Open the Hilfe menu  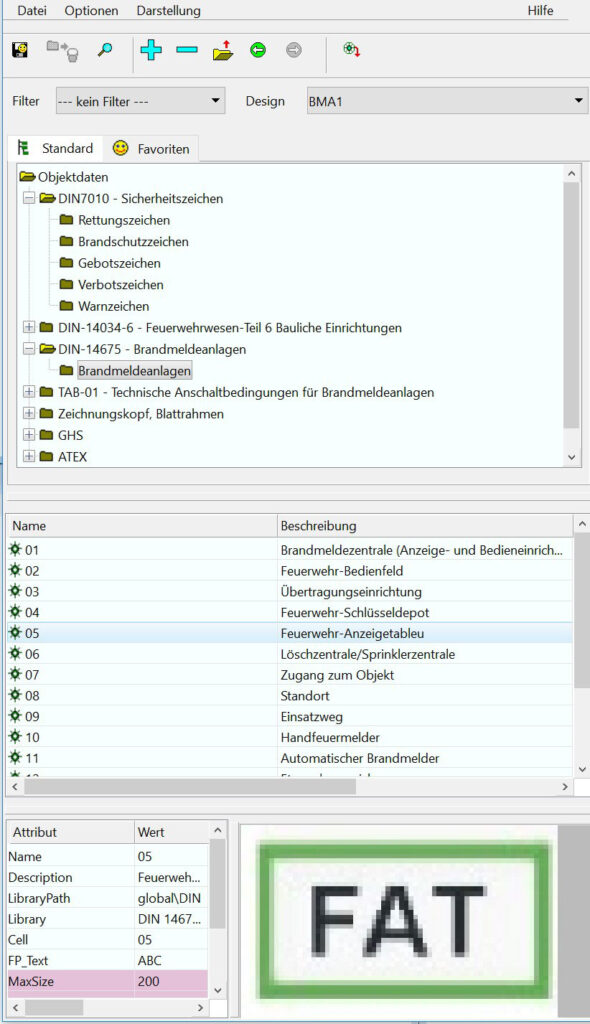(x=540, y=10)
